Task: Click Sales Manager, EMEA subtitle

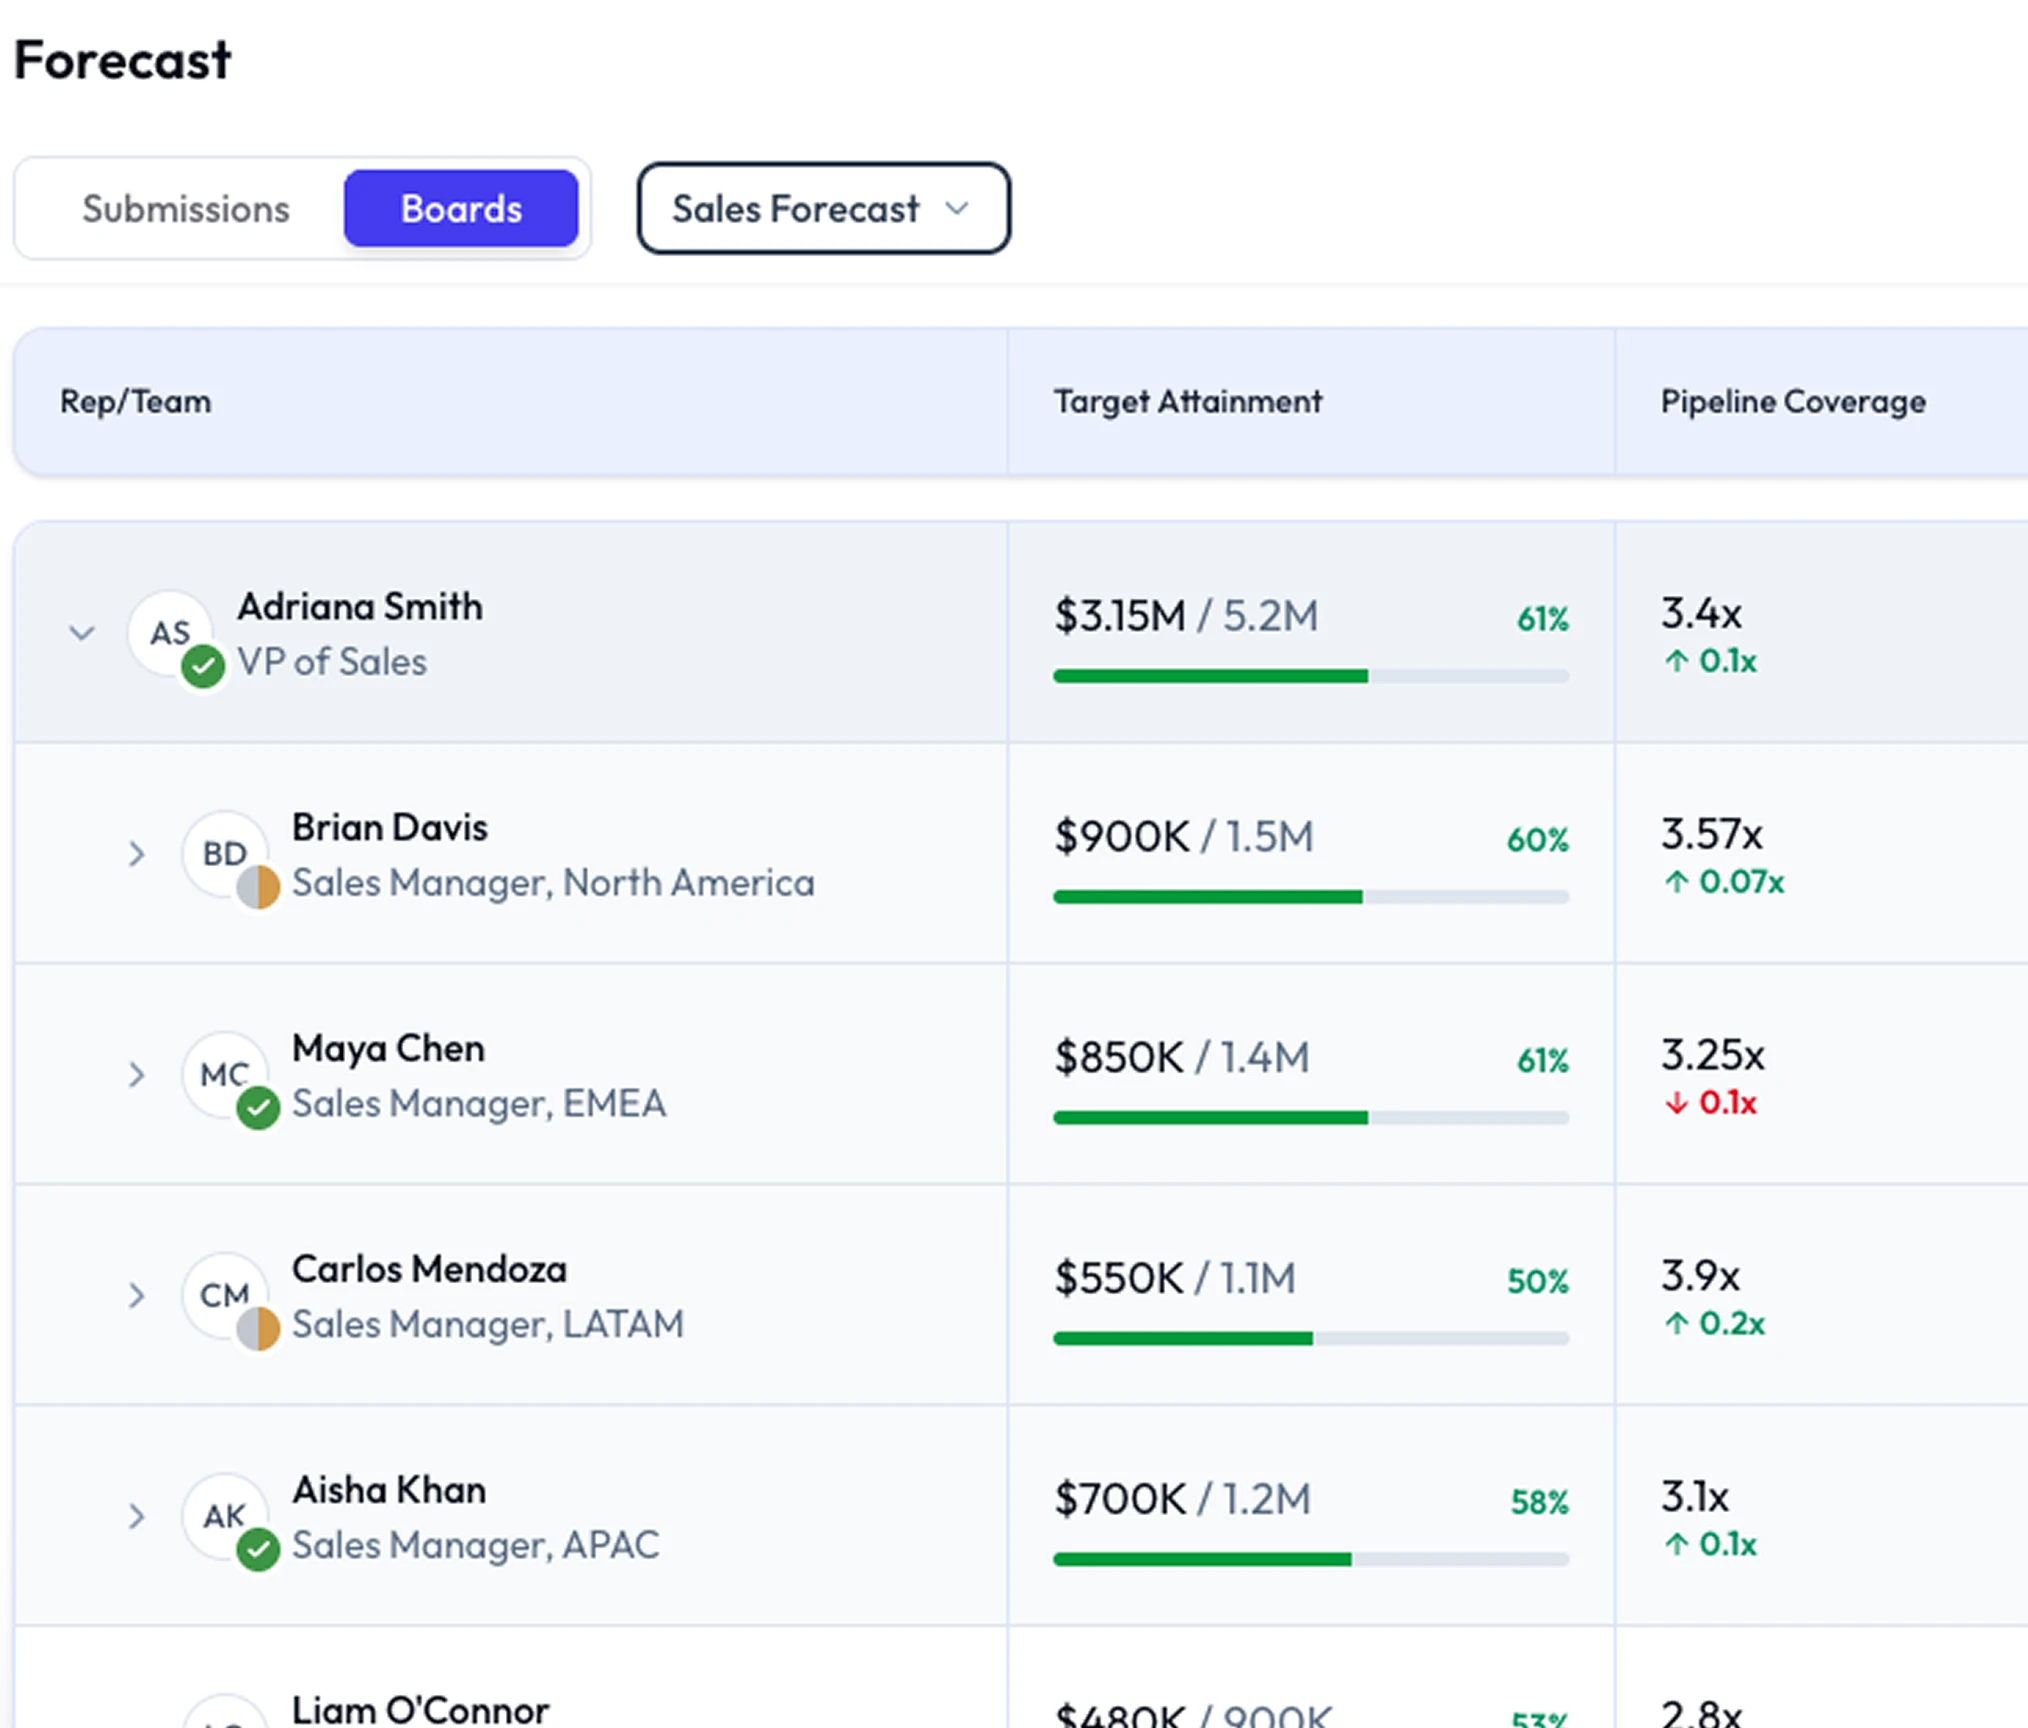Action: coord(479,1104)
